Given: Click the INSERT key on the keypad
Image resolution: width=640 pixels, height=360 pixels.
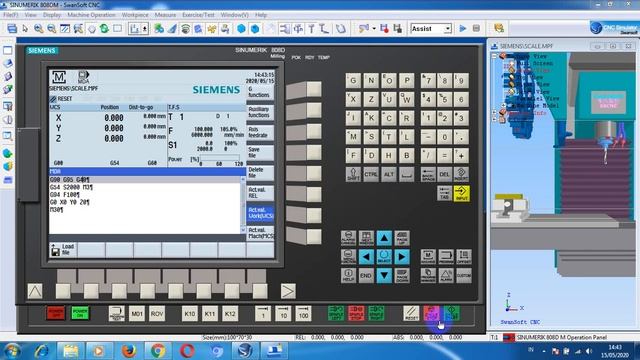Looking at the screenshot, I should (461, 174).
